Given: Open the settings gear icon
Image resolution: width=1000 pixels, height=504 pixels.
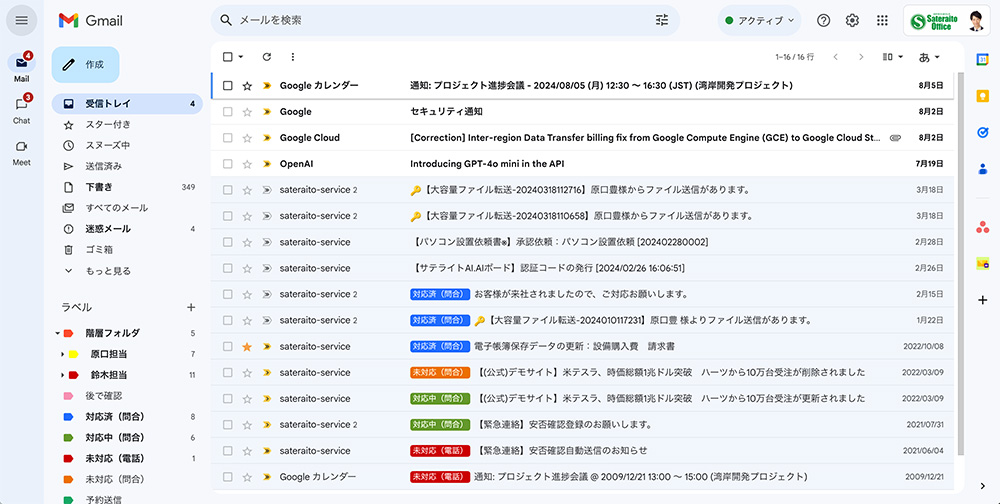Looking at the screenshot, I should click(852, 20).
